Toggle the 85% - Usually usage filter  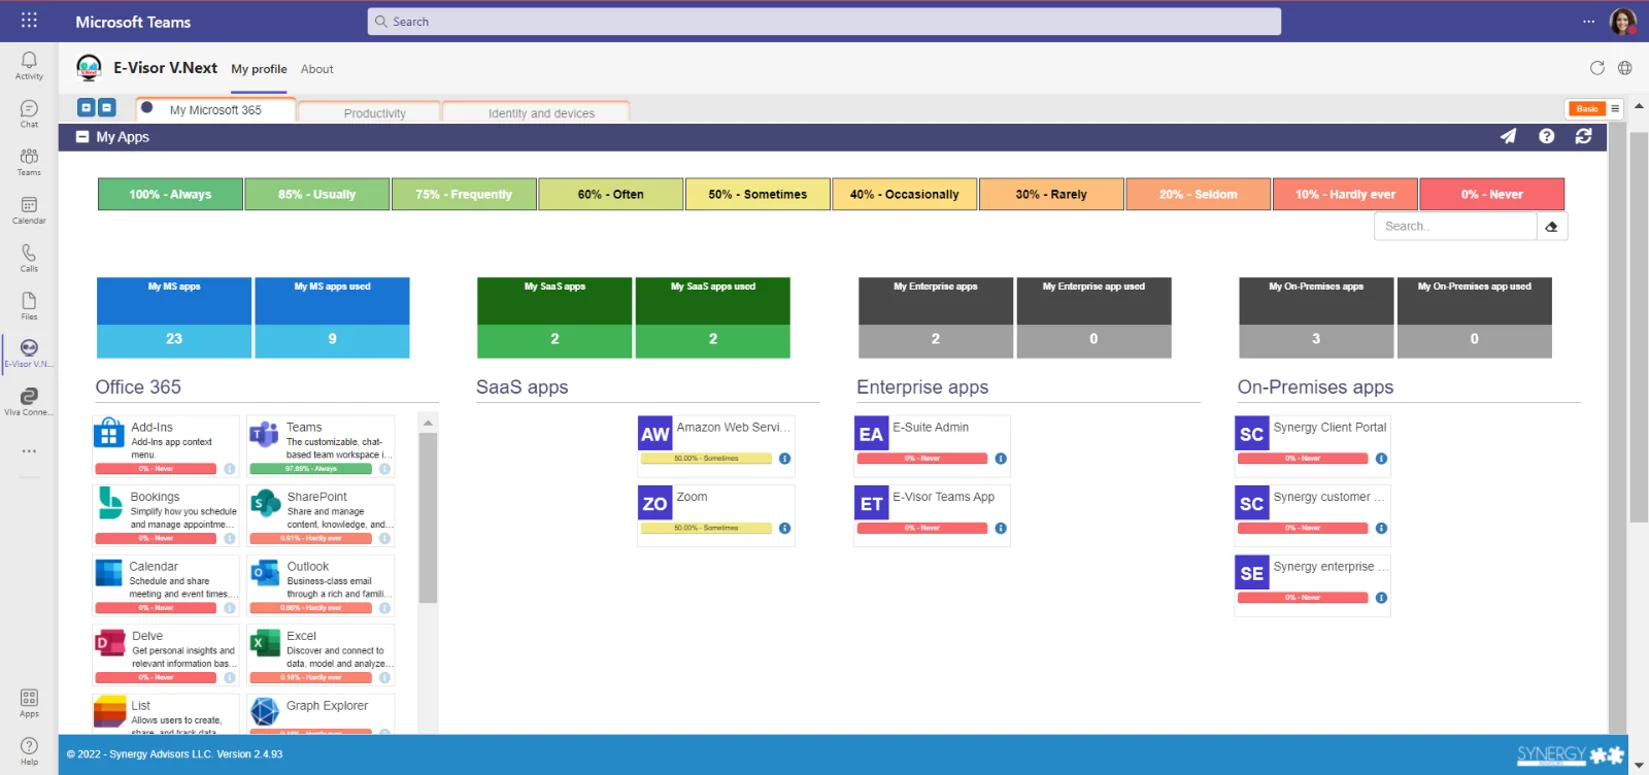tap(317, 194)
